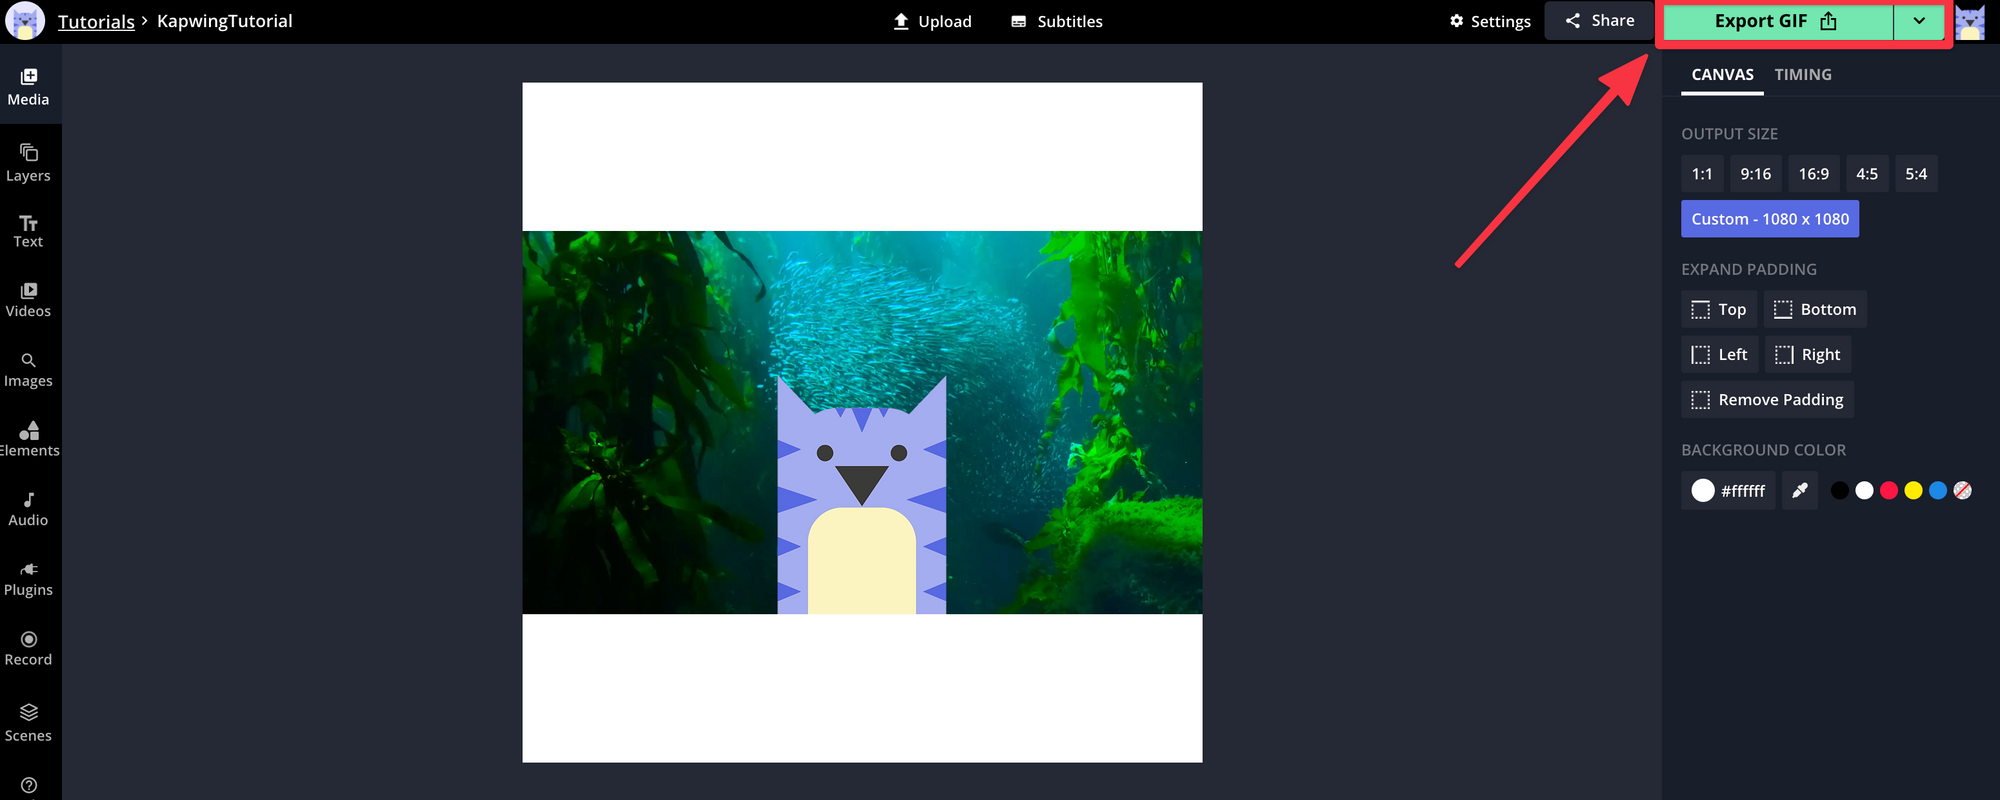This screenshot has width=2000, height=800.
Task: Toggle top padding expansion
Action: click(1718, 309)
